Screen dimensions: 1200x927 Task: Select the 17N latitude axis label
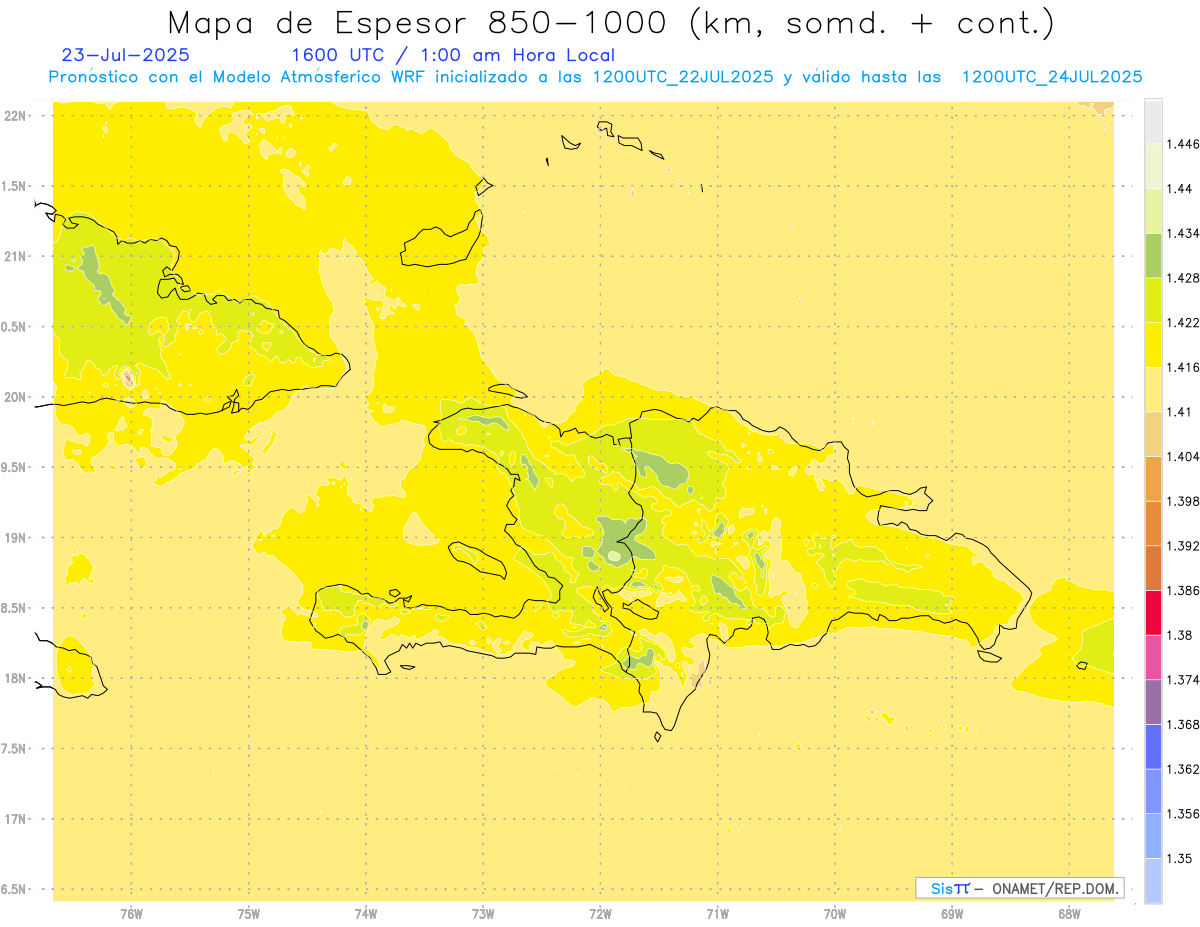point(16,819)
